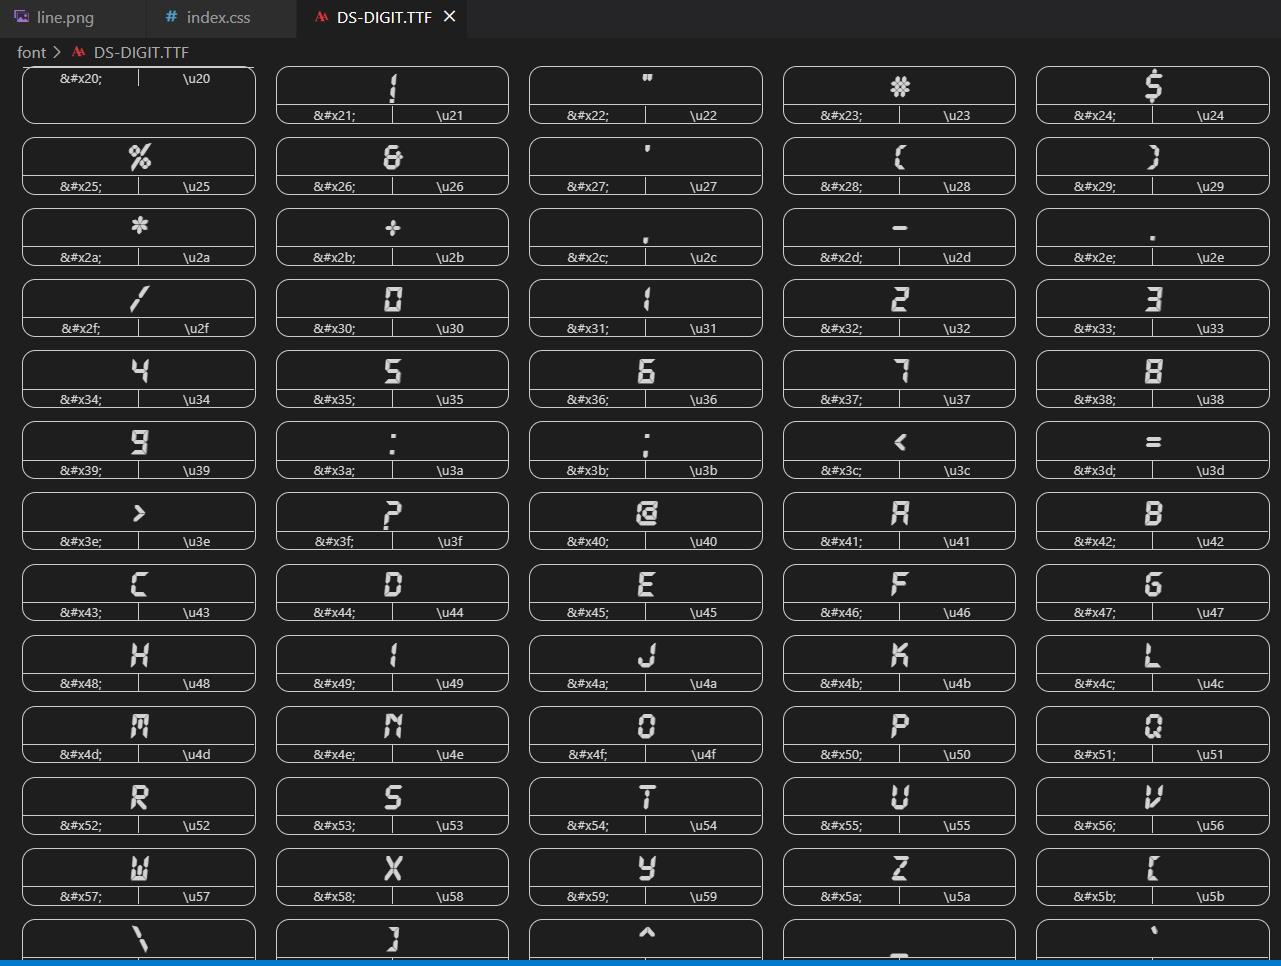The width and height of the screenshot is (1281, 966).
Task: Click the letter H glyph
Action: tap(140, 655)
